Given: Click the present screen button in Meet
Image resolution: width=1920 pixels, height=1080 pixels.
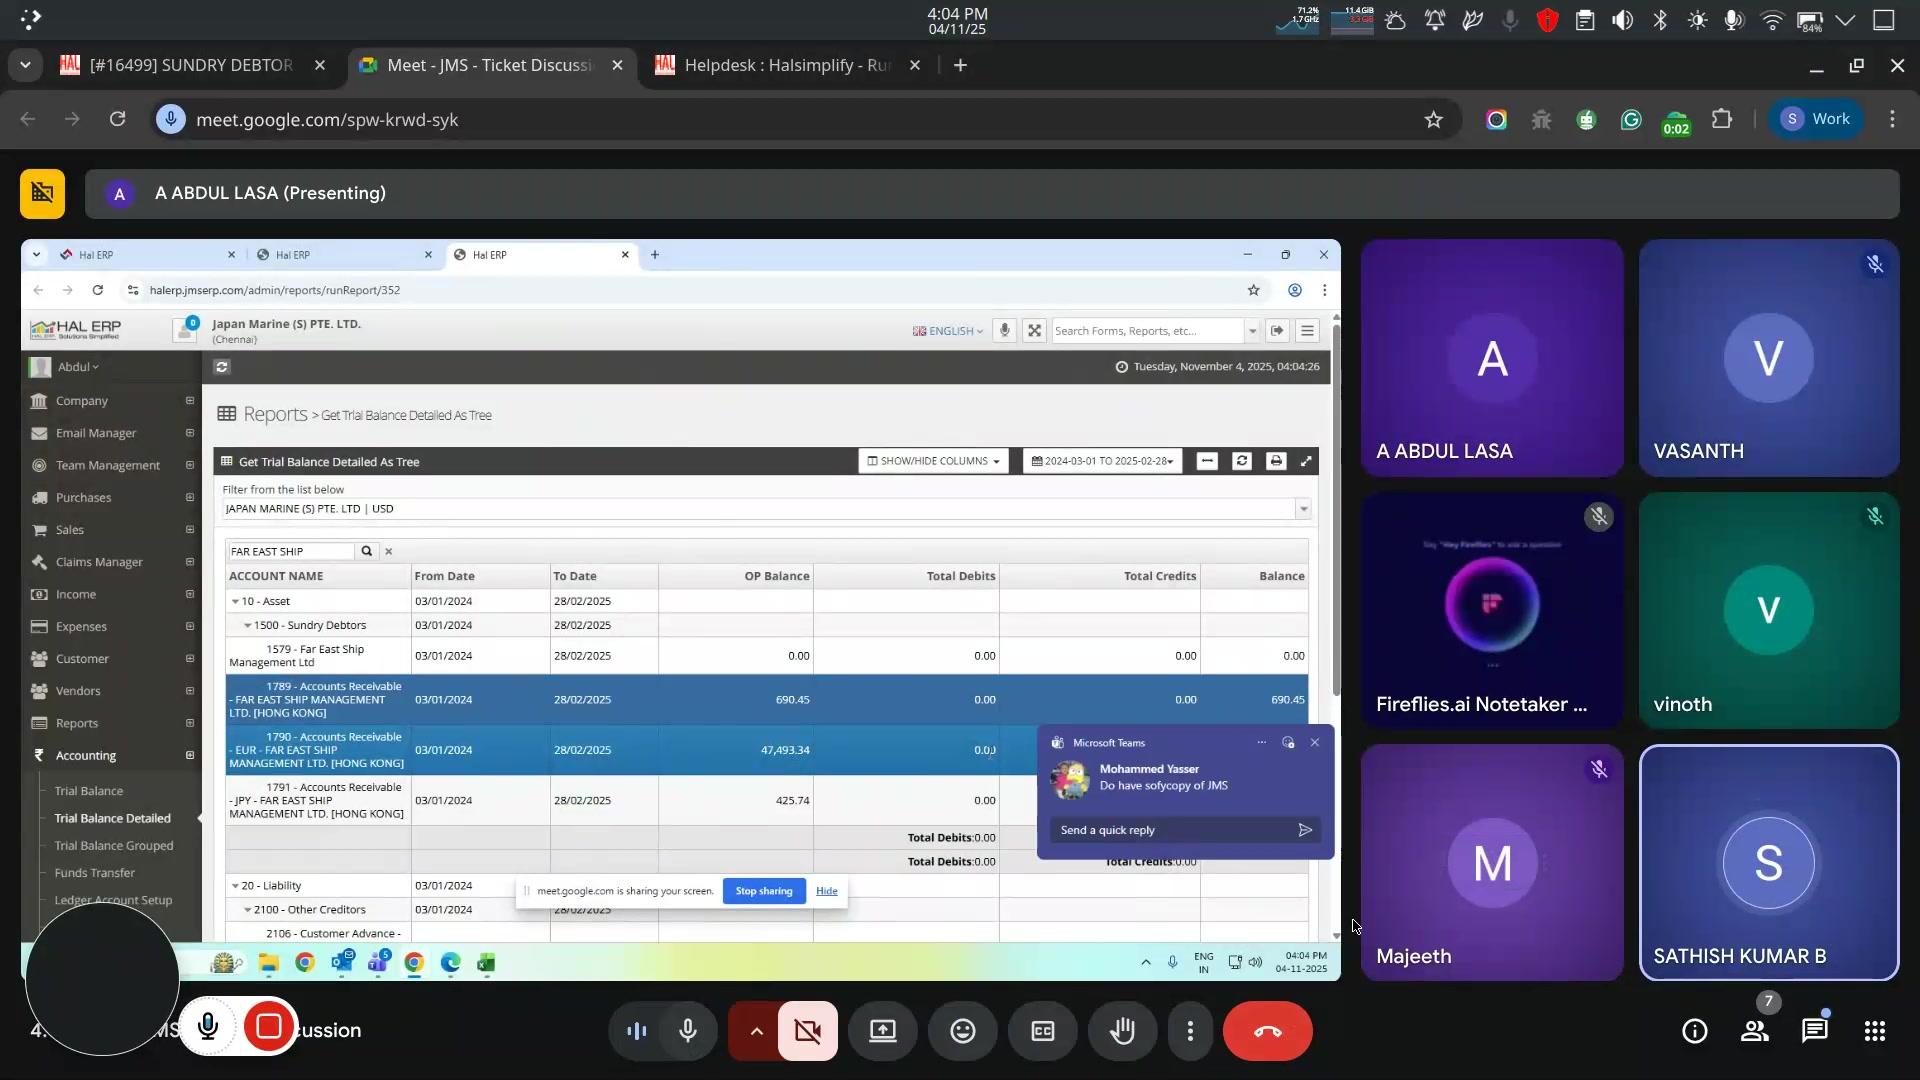Looking at the screenshot, I should click(883, 1031).
